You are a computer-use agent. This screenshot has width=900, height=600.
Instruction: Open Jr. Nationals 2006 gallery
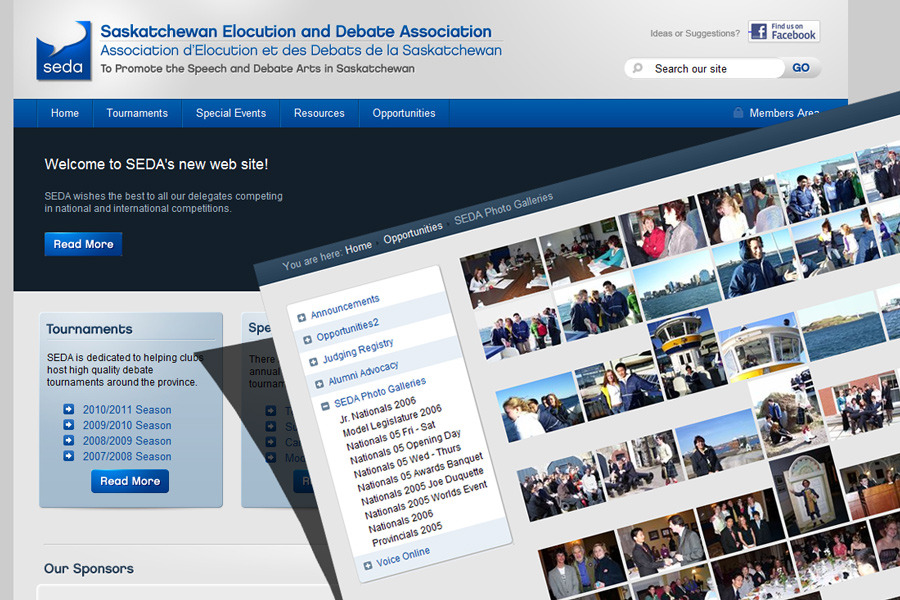pyautogui.click(x=377, y=409)
